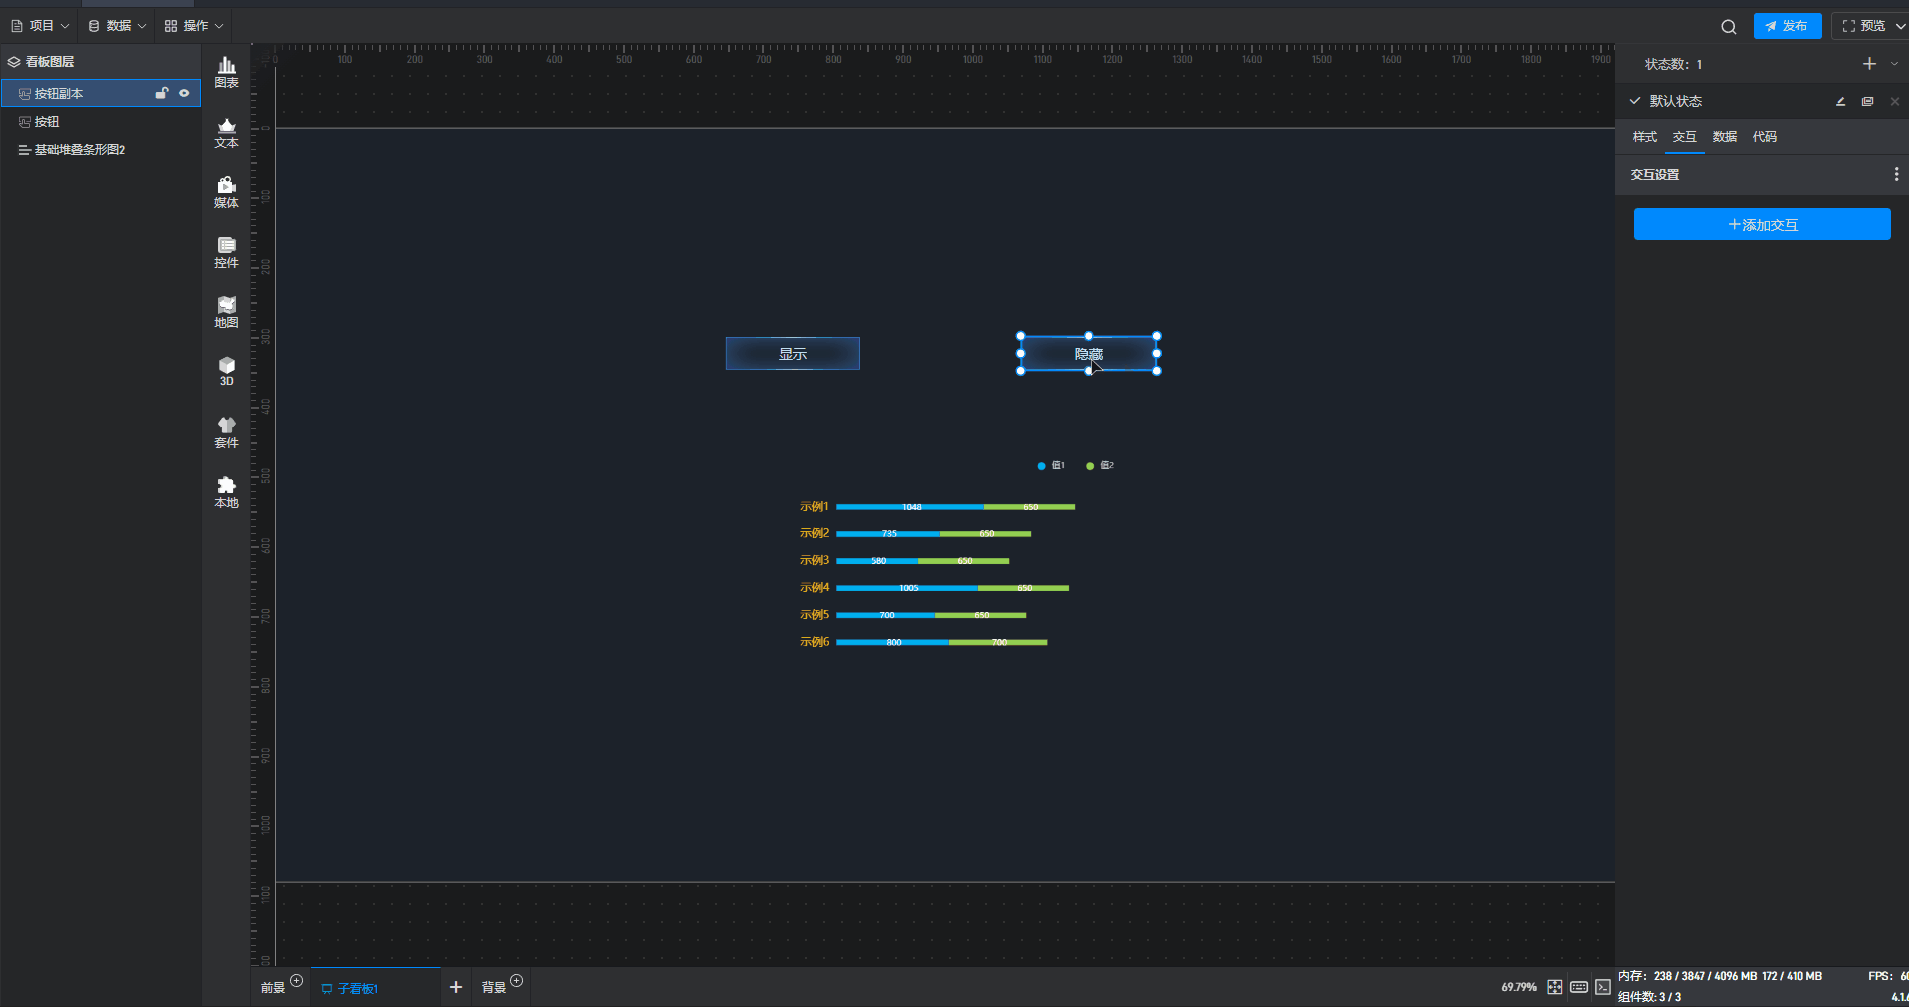This screenshot has width=1909, height=1007.
Task: Expand the state list chevron beside plus
Action: [x=1894, y=64]
